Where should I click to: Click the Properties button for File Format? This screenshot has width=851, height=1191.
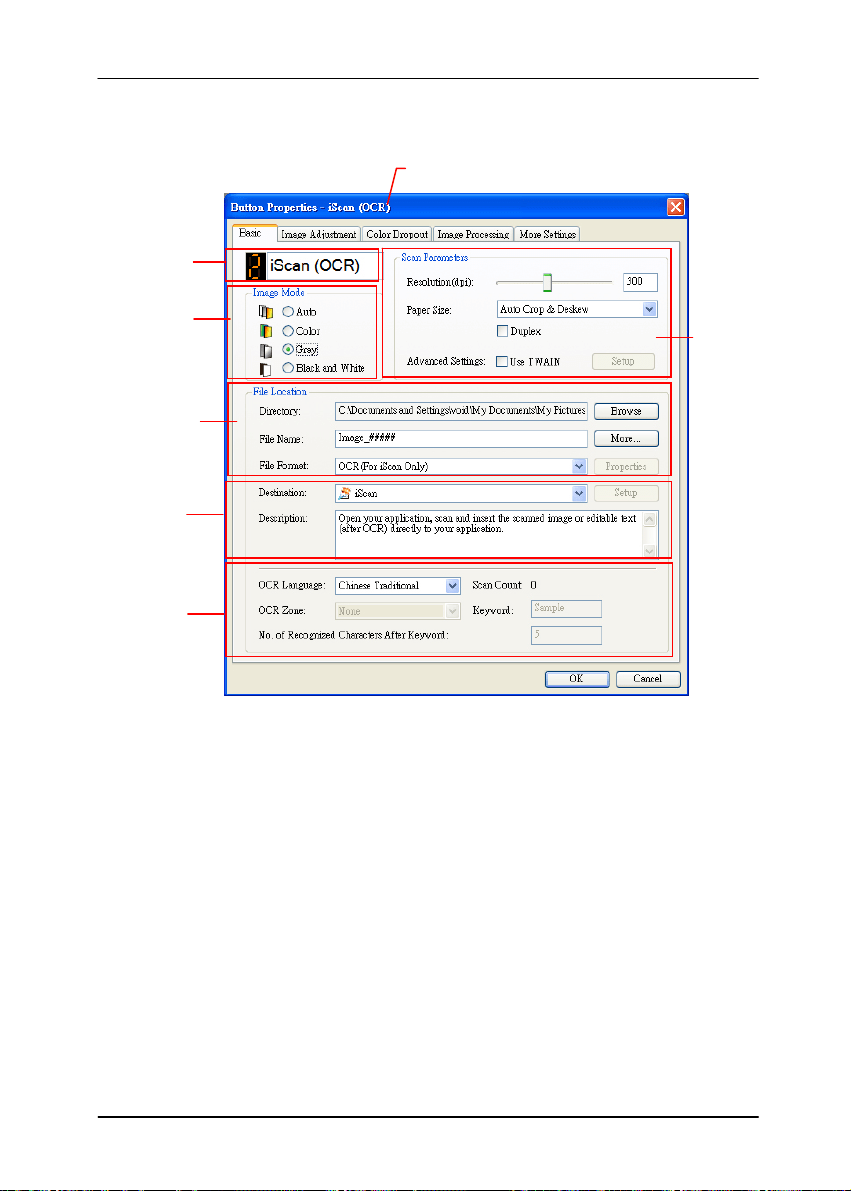tap(626, 466)
